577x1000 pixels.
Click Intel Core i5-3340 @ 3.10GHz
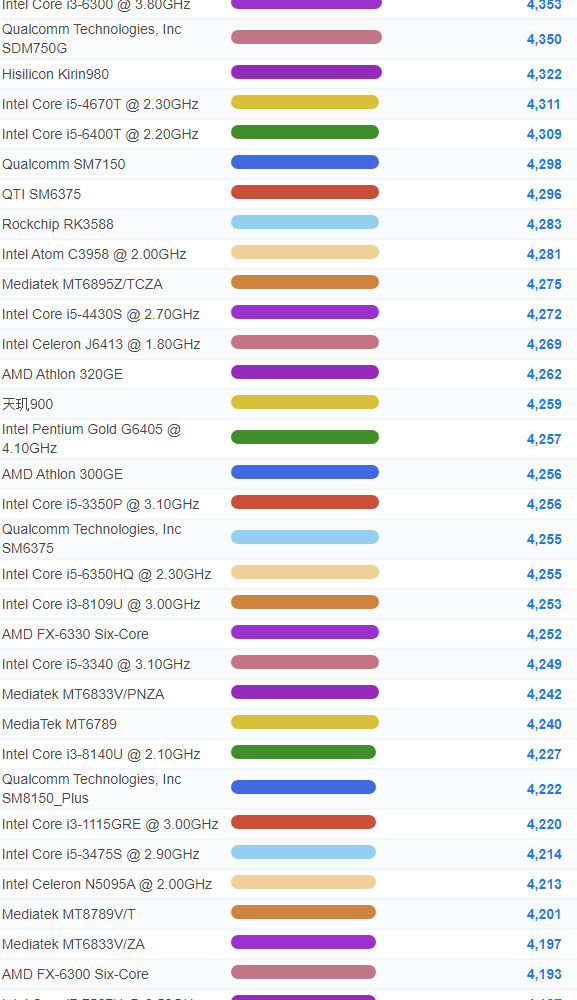coord(96,664)
